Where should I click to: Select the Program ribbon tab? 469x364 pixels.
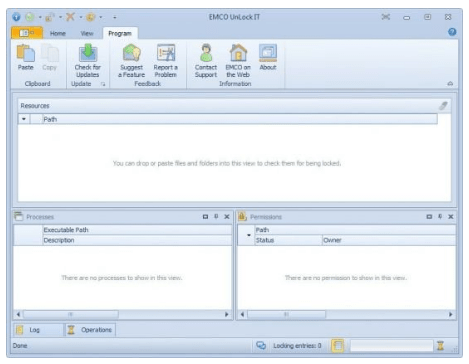click(120, 33)
